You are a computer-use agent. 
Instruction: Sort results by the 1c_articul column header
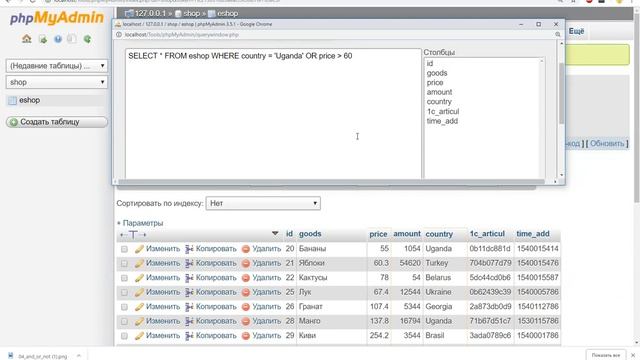(487, 234)
